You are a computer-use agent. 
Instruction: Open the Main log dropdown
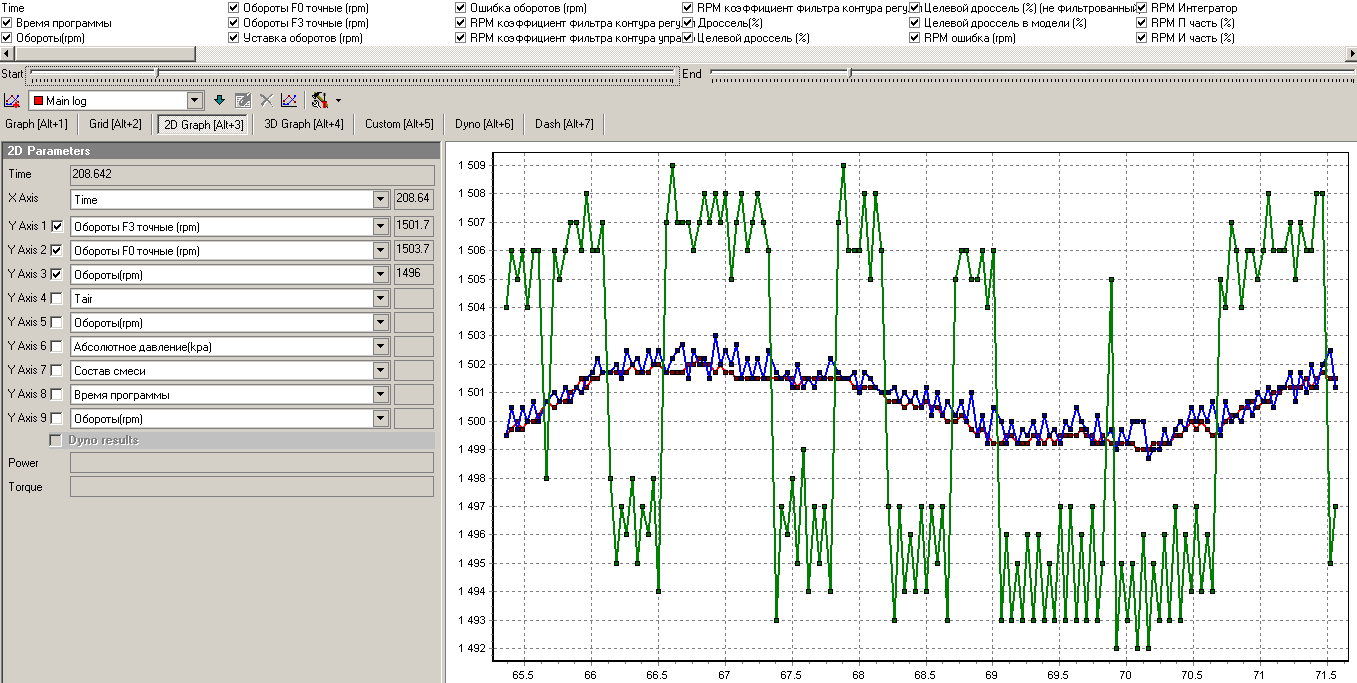[196, 101]
